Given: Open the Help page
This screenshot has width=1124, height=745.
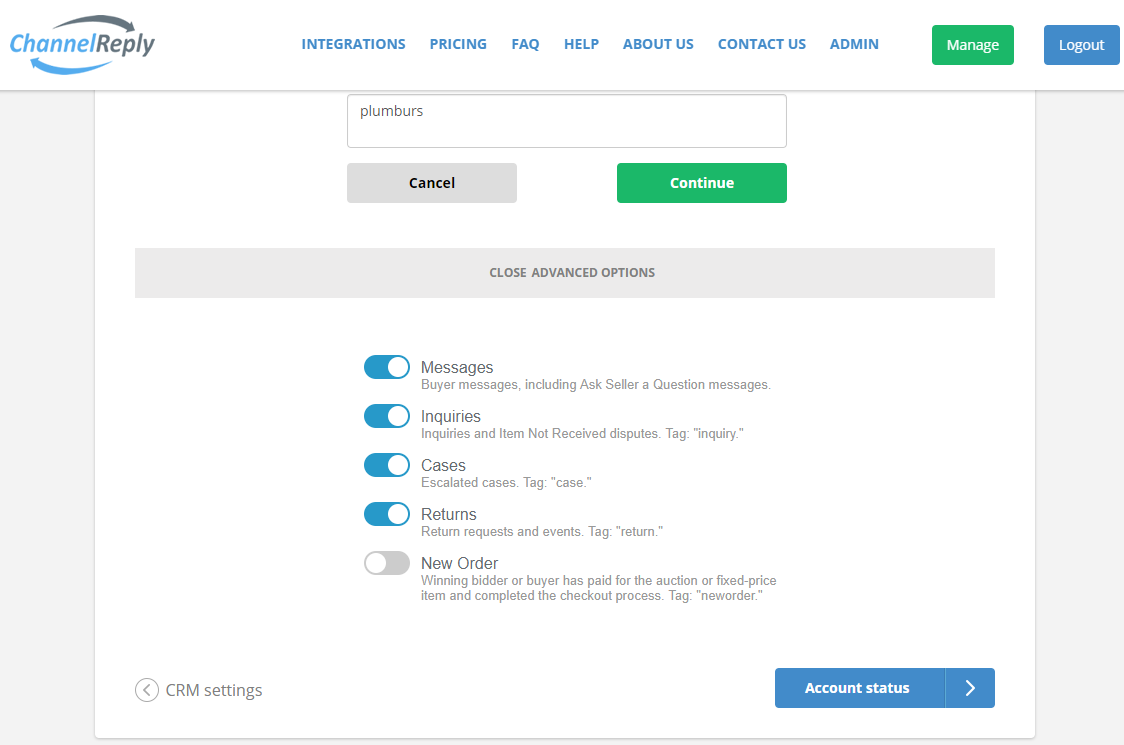Looking at the screenshot, I should click(x=581, y=44).
